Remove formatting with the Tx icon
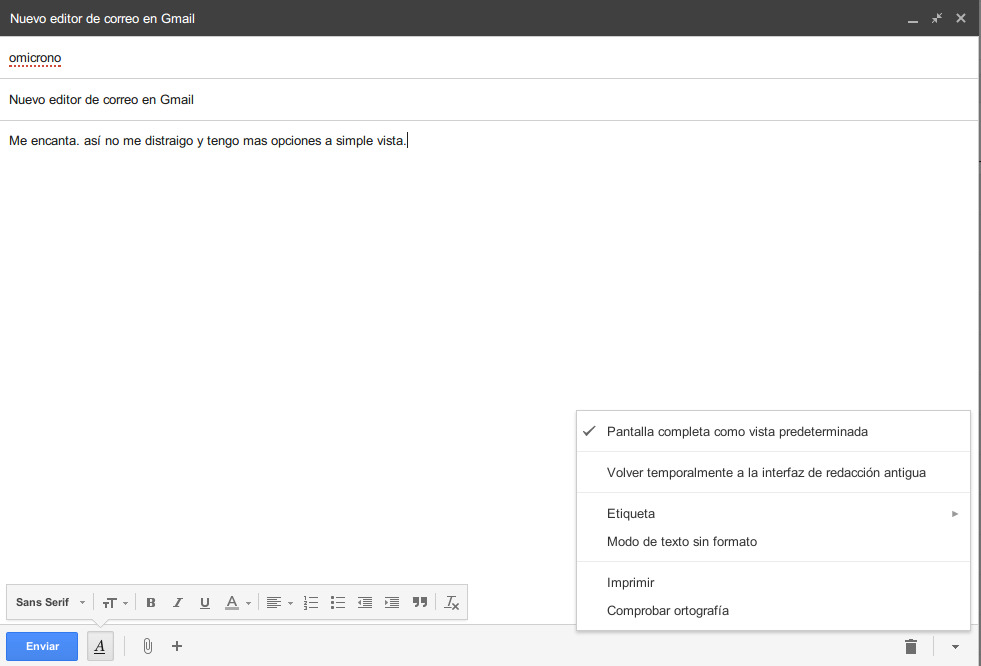Image resolution: width=981 pixels, height=666 pixels. (x=451, y=602)
